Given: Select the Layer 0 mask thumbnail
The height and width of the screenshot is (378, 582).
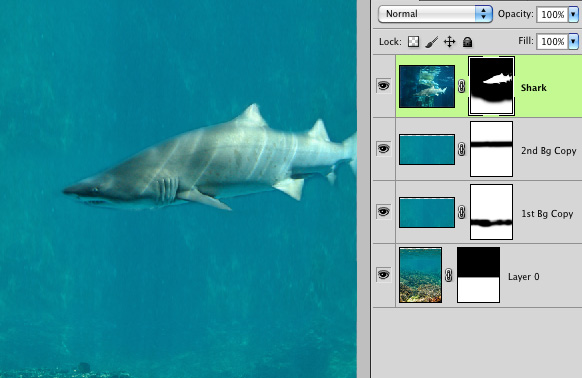Looking at the screenshot, I should click(x=478, y=275).
